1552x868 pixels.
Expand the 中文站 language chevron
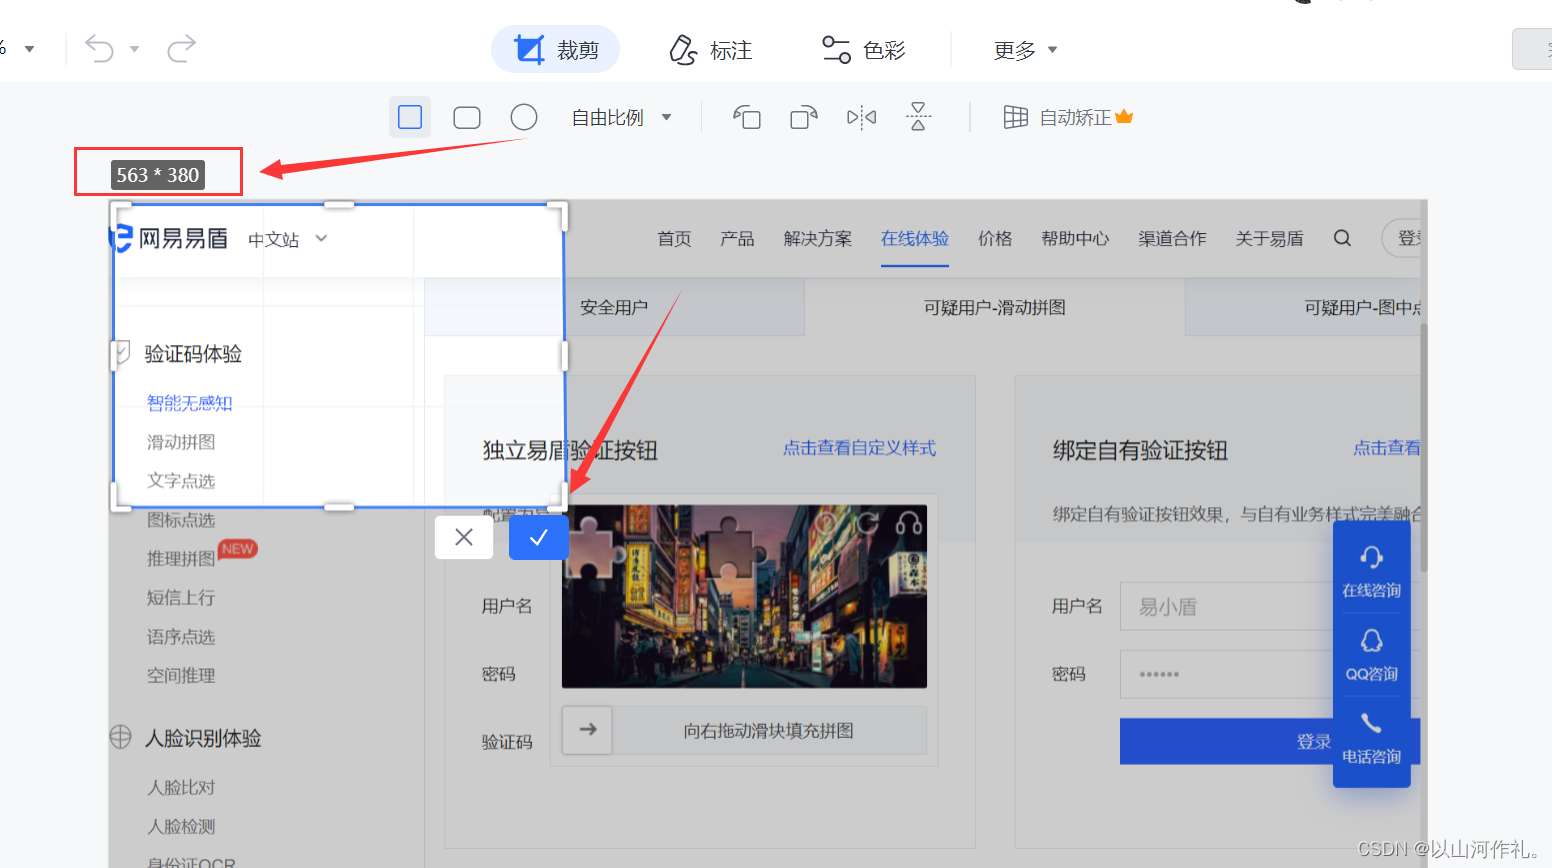(321, 238)
